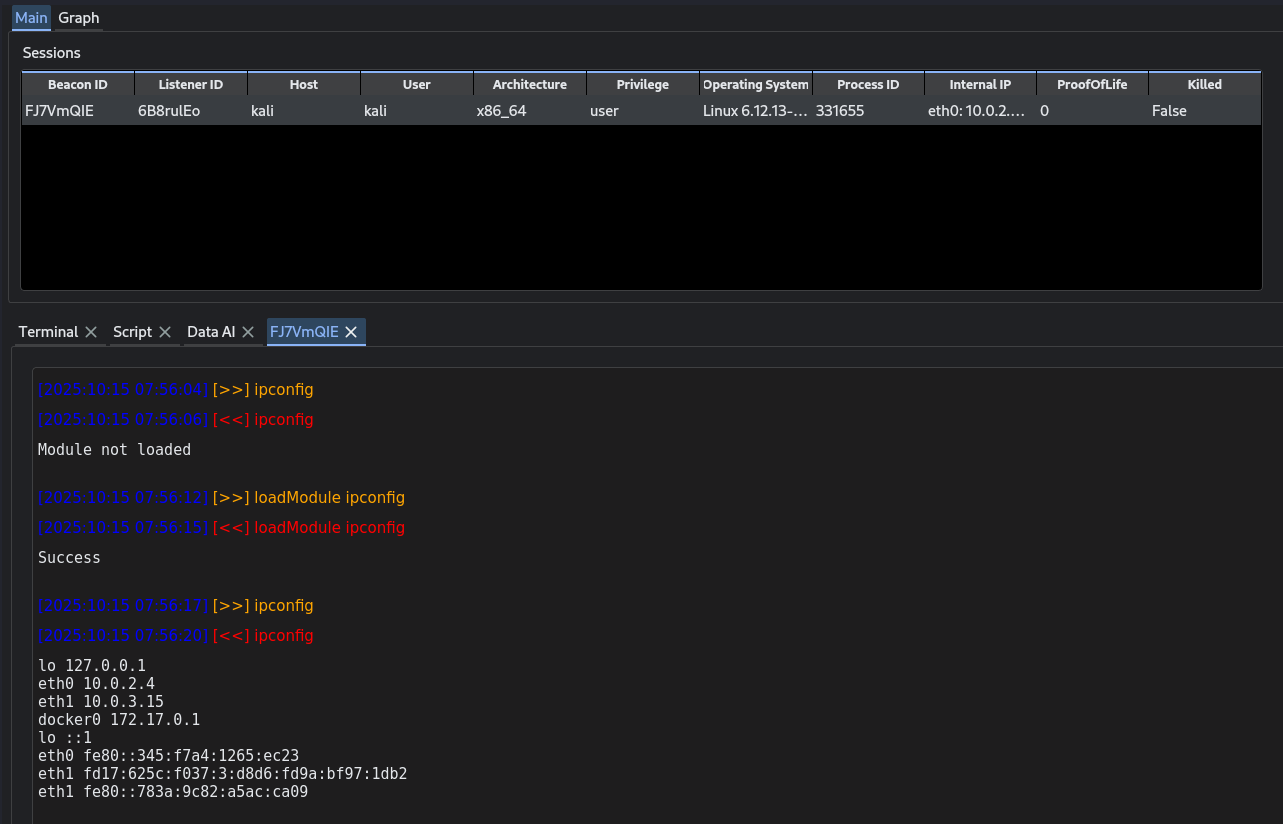Screen dimensions: 1283x824
Task: Close the Terminal tab
Action: click(91, 332)
